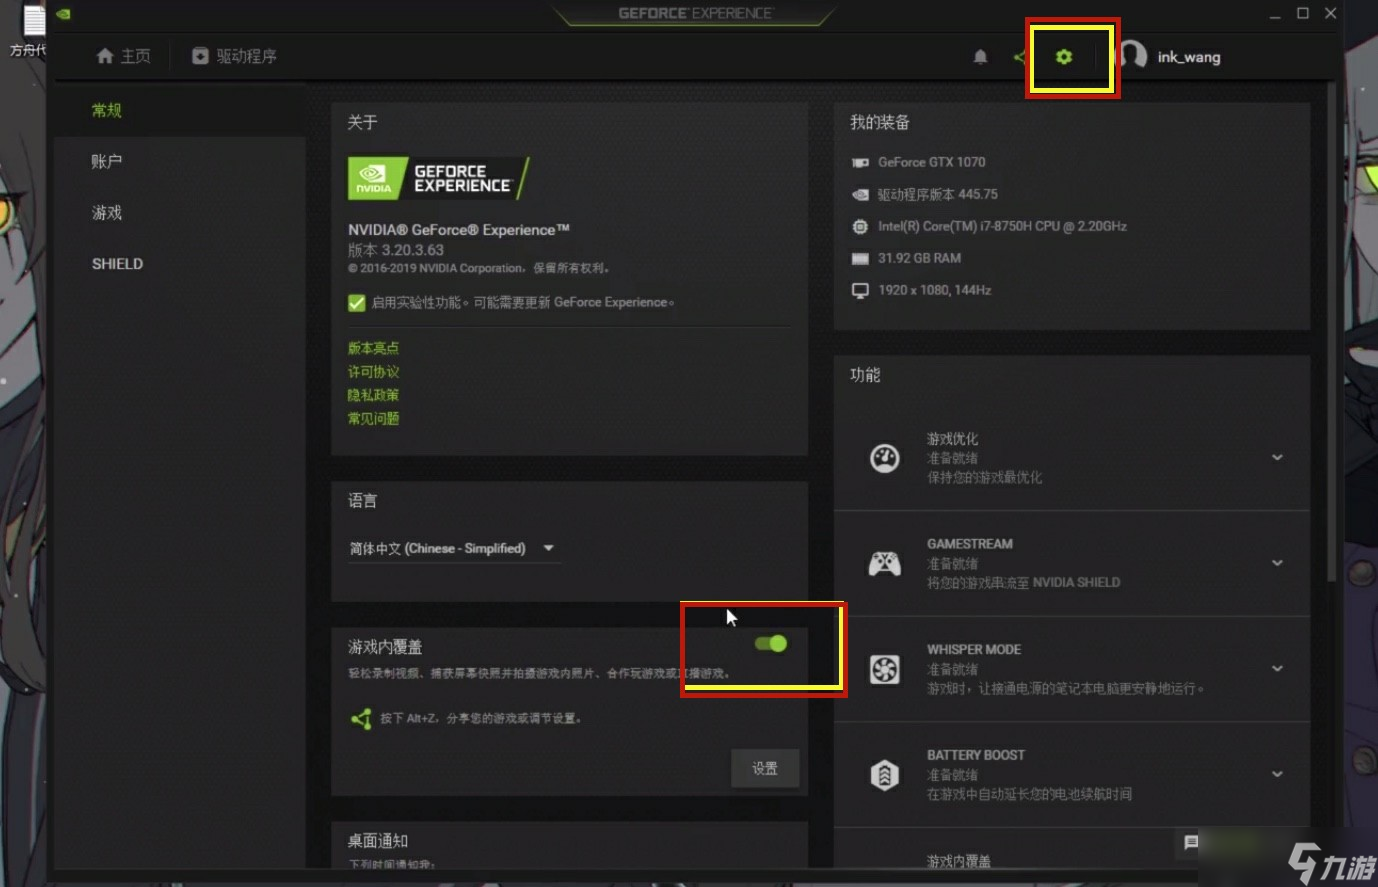
Task: Open the 许可协议 license agreement link
Action: 373,371
